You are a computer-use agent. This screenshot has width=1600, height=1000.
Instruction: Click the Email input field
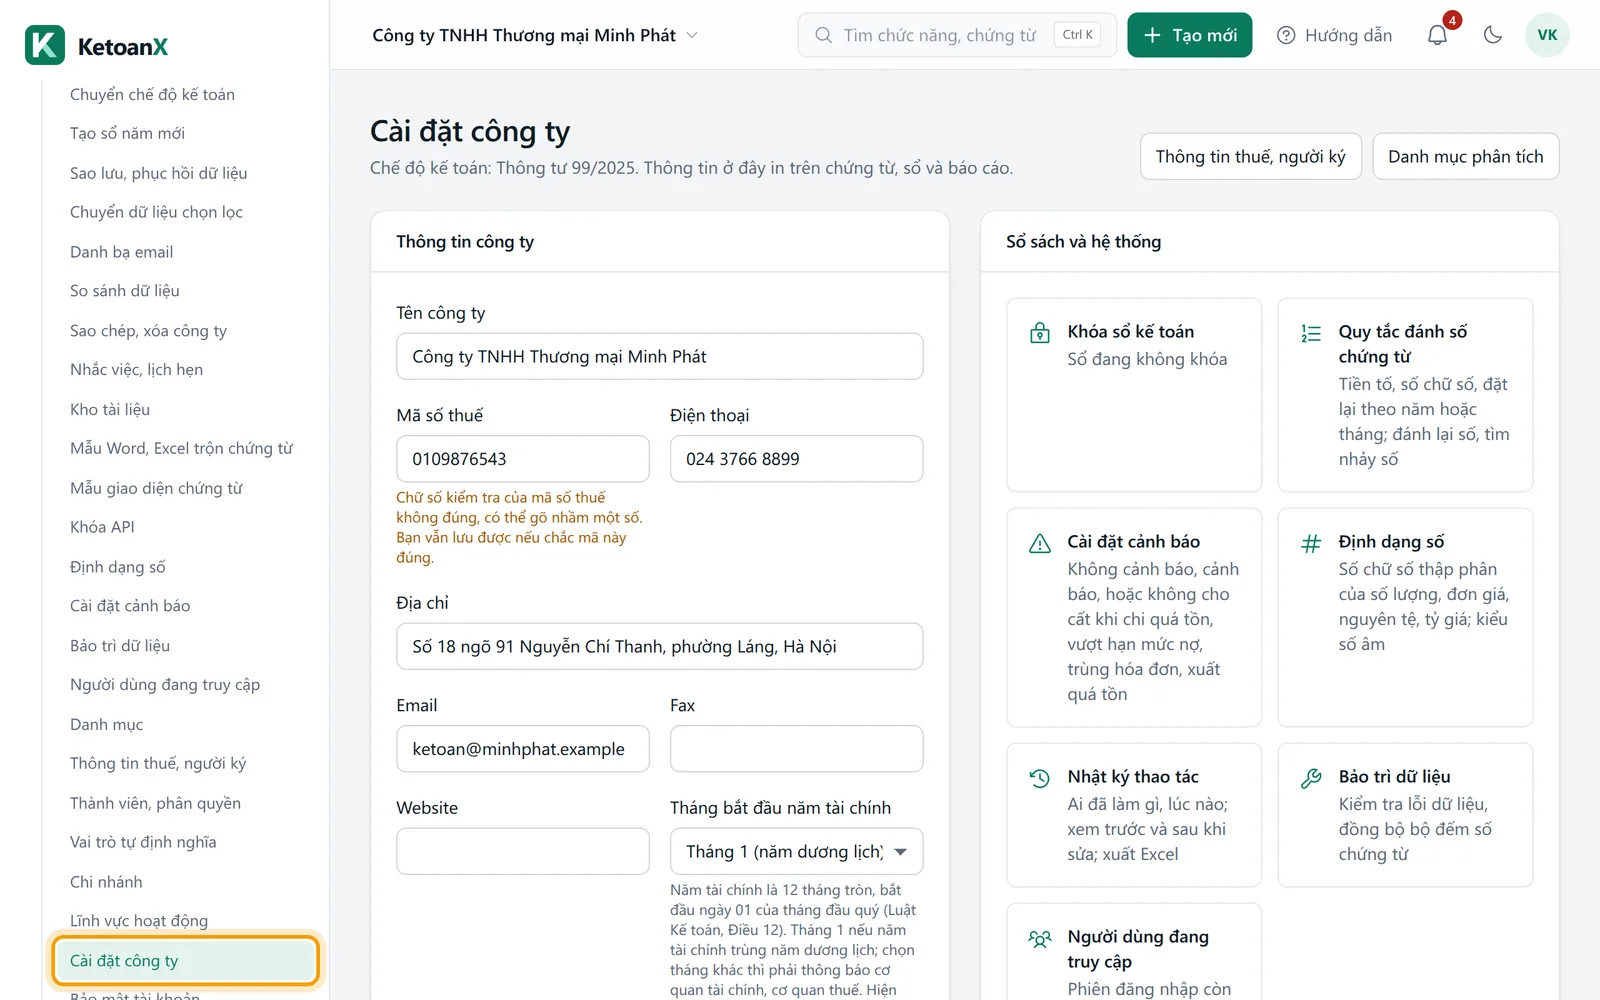[x=522, y=749]
